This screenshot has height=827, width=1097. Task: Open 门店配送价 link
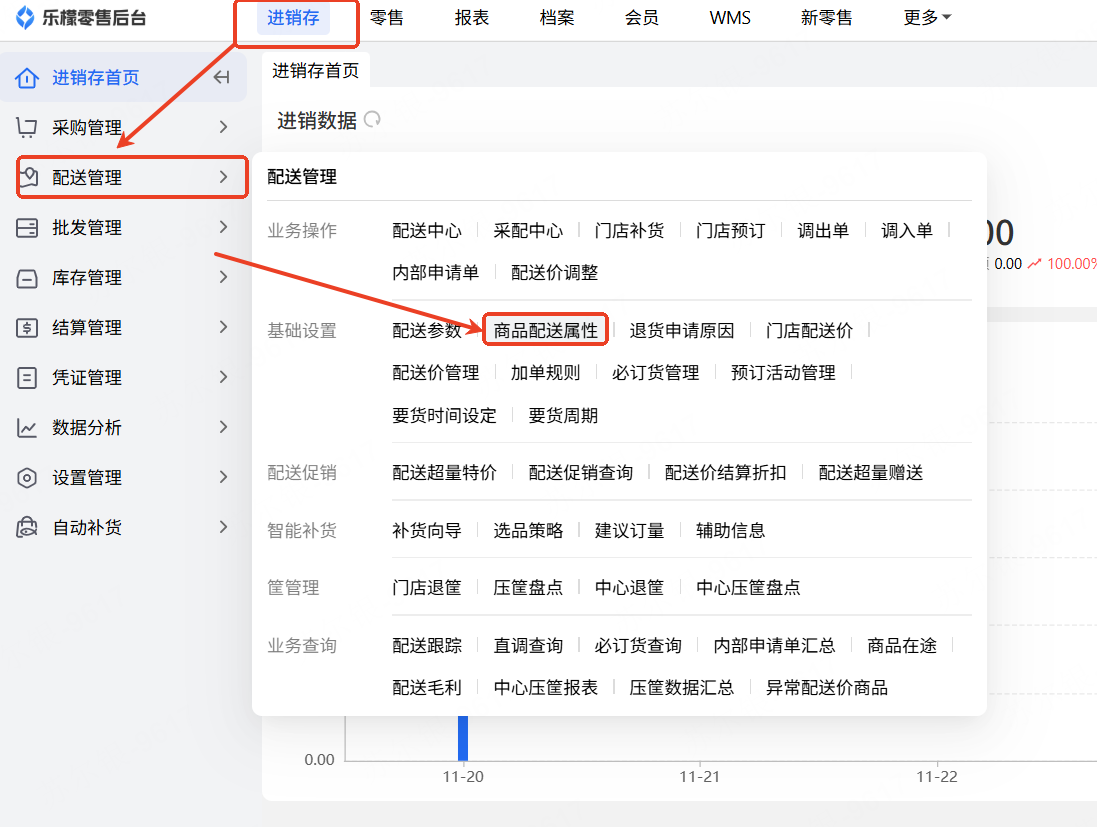point(809,330)
